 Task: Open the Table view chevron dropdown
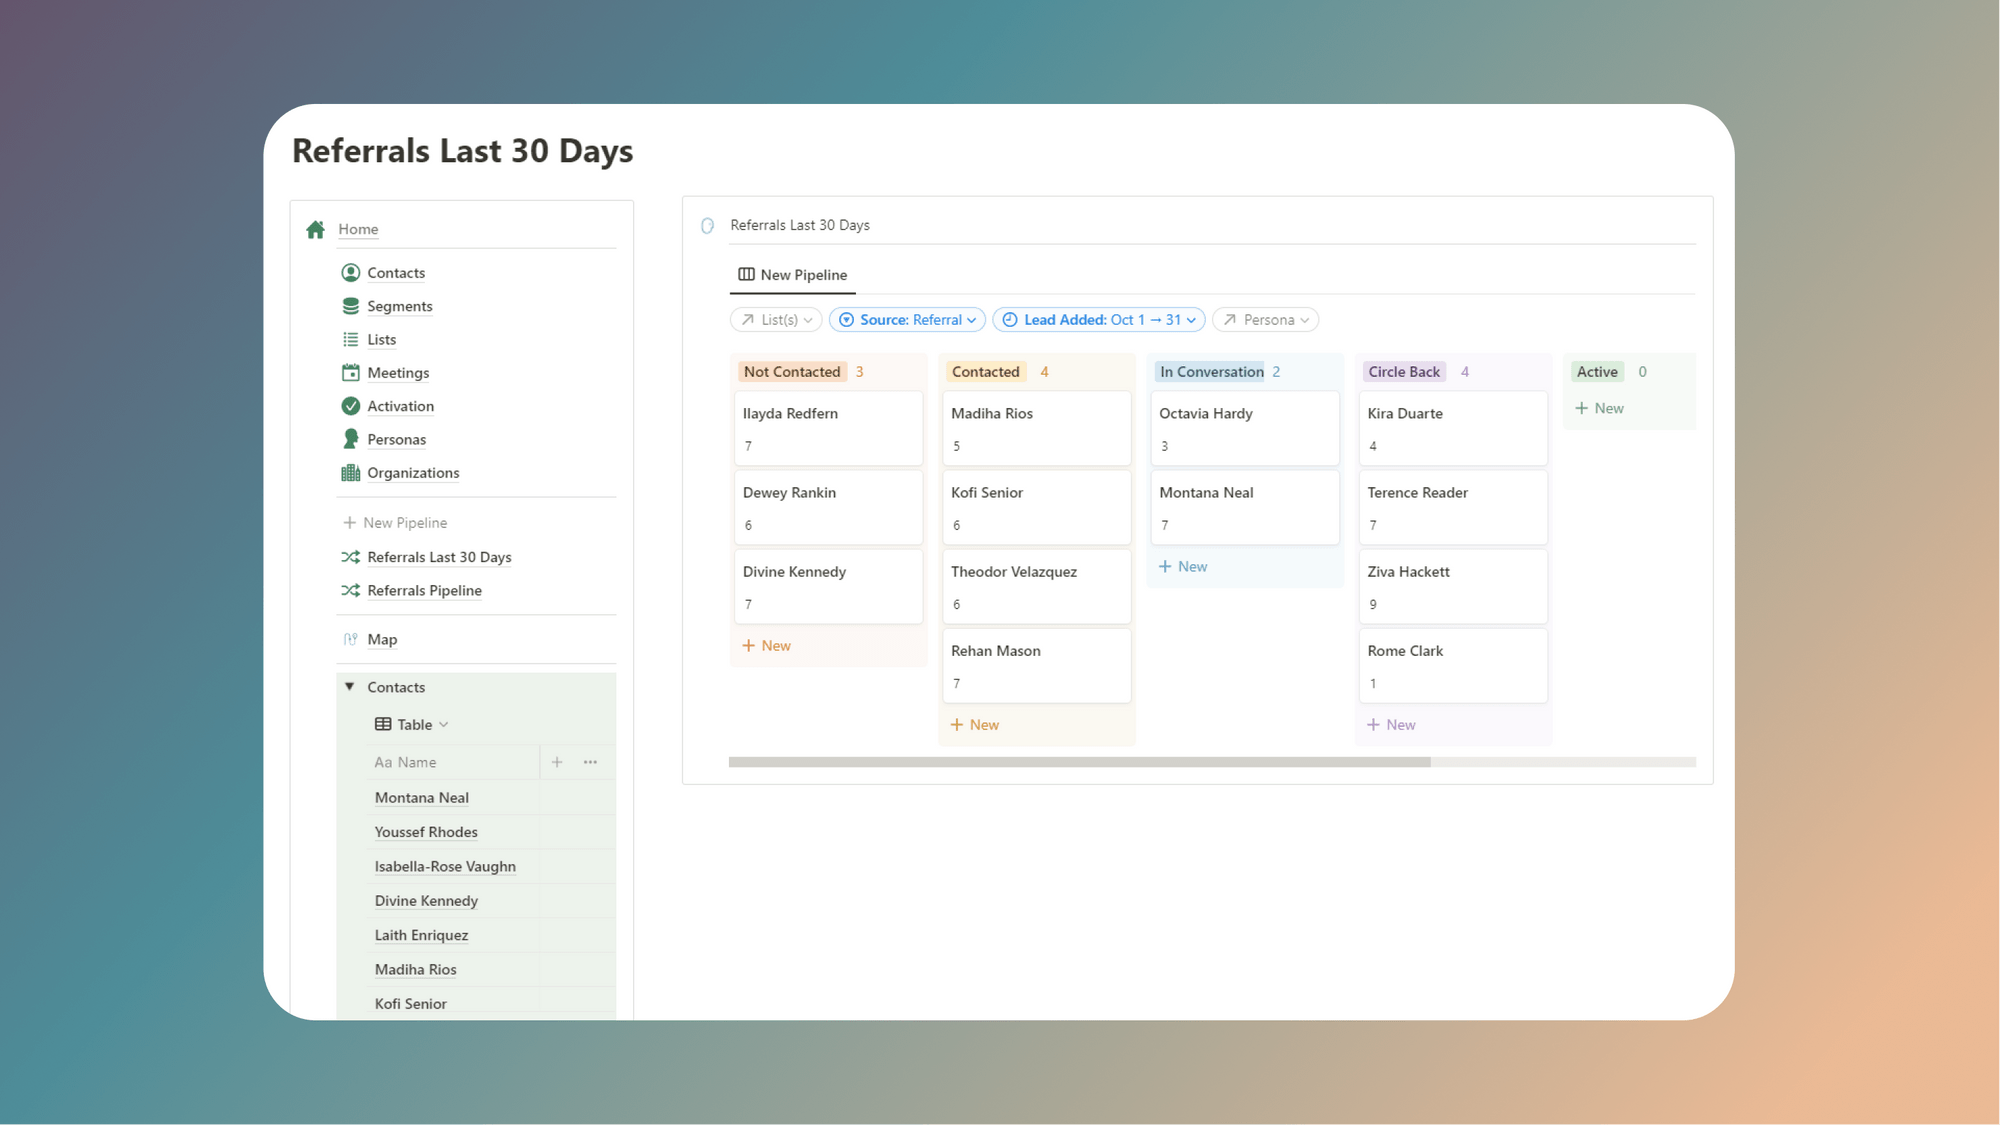pos(444,724)
